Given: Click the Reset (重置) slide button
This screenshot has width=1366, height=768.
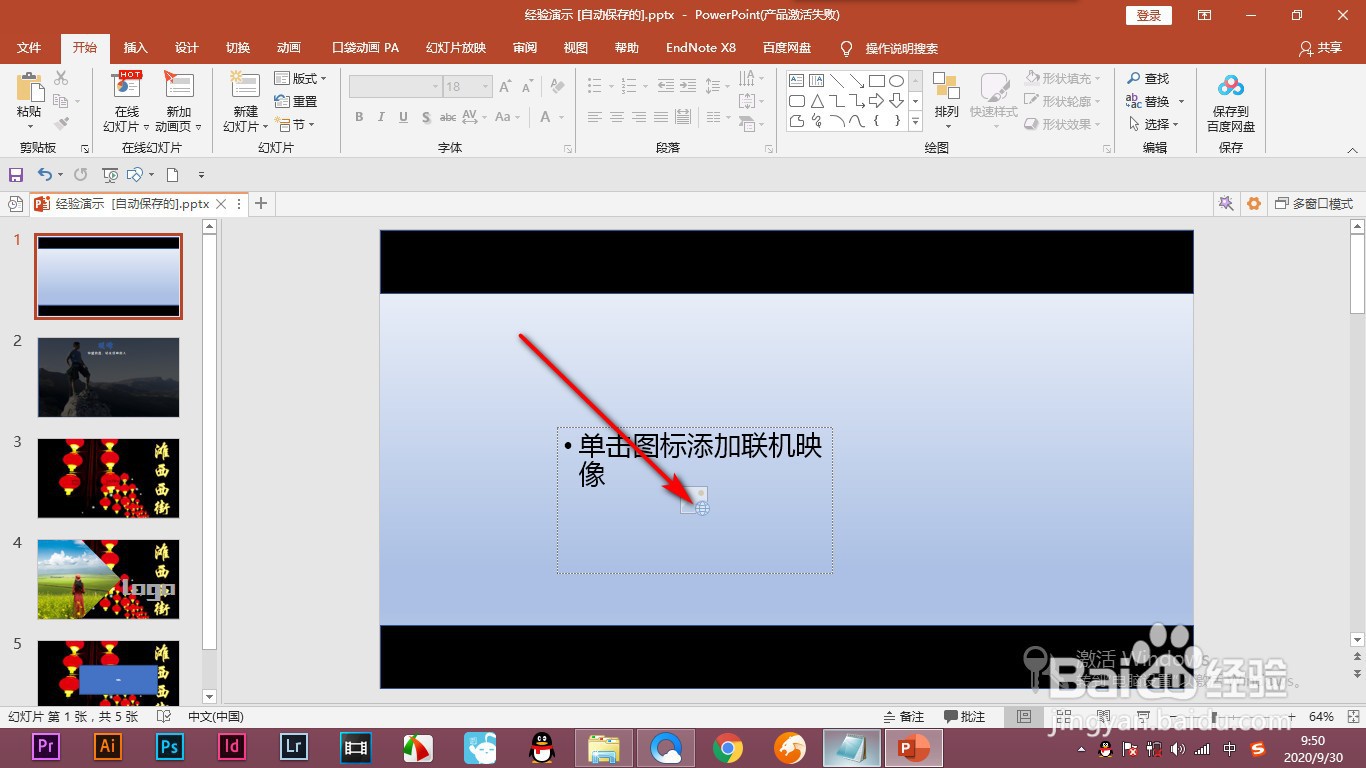Looking at the screenshot, I should click(x=296, y=101).
